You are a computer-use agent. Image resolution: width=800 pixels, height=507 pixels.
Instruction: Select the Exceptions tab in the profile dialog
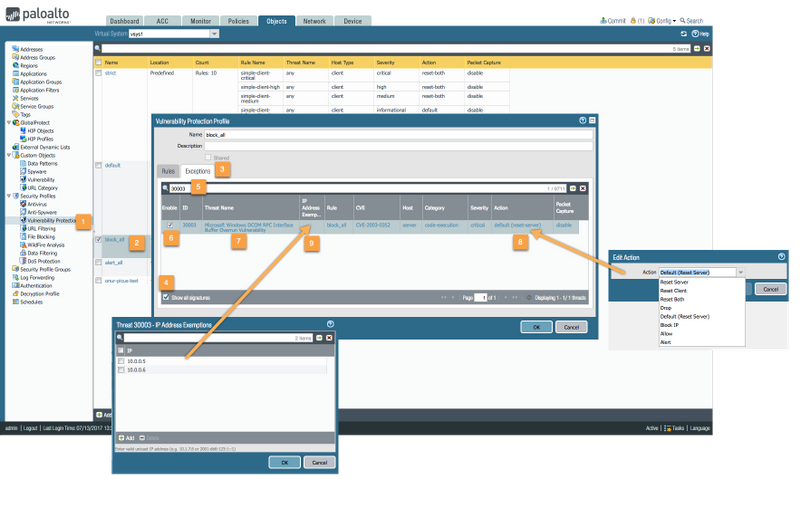197,171
